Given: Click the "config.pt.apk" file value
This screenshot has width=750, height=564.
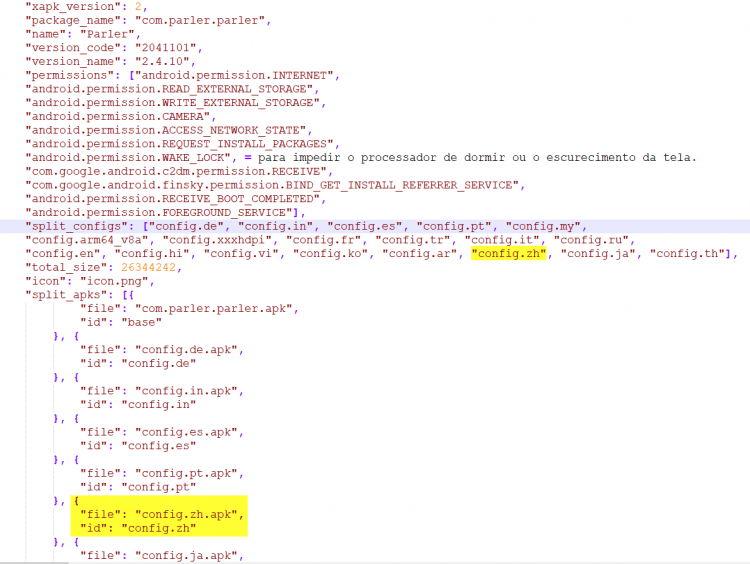Looking at the screenshot, I should 186,473.
